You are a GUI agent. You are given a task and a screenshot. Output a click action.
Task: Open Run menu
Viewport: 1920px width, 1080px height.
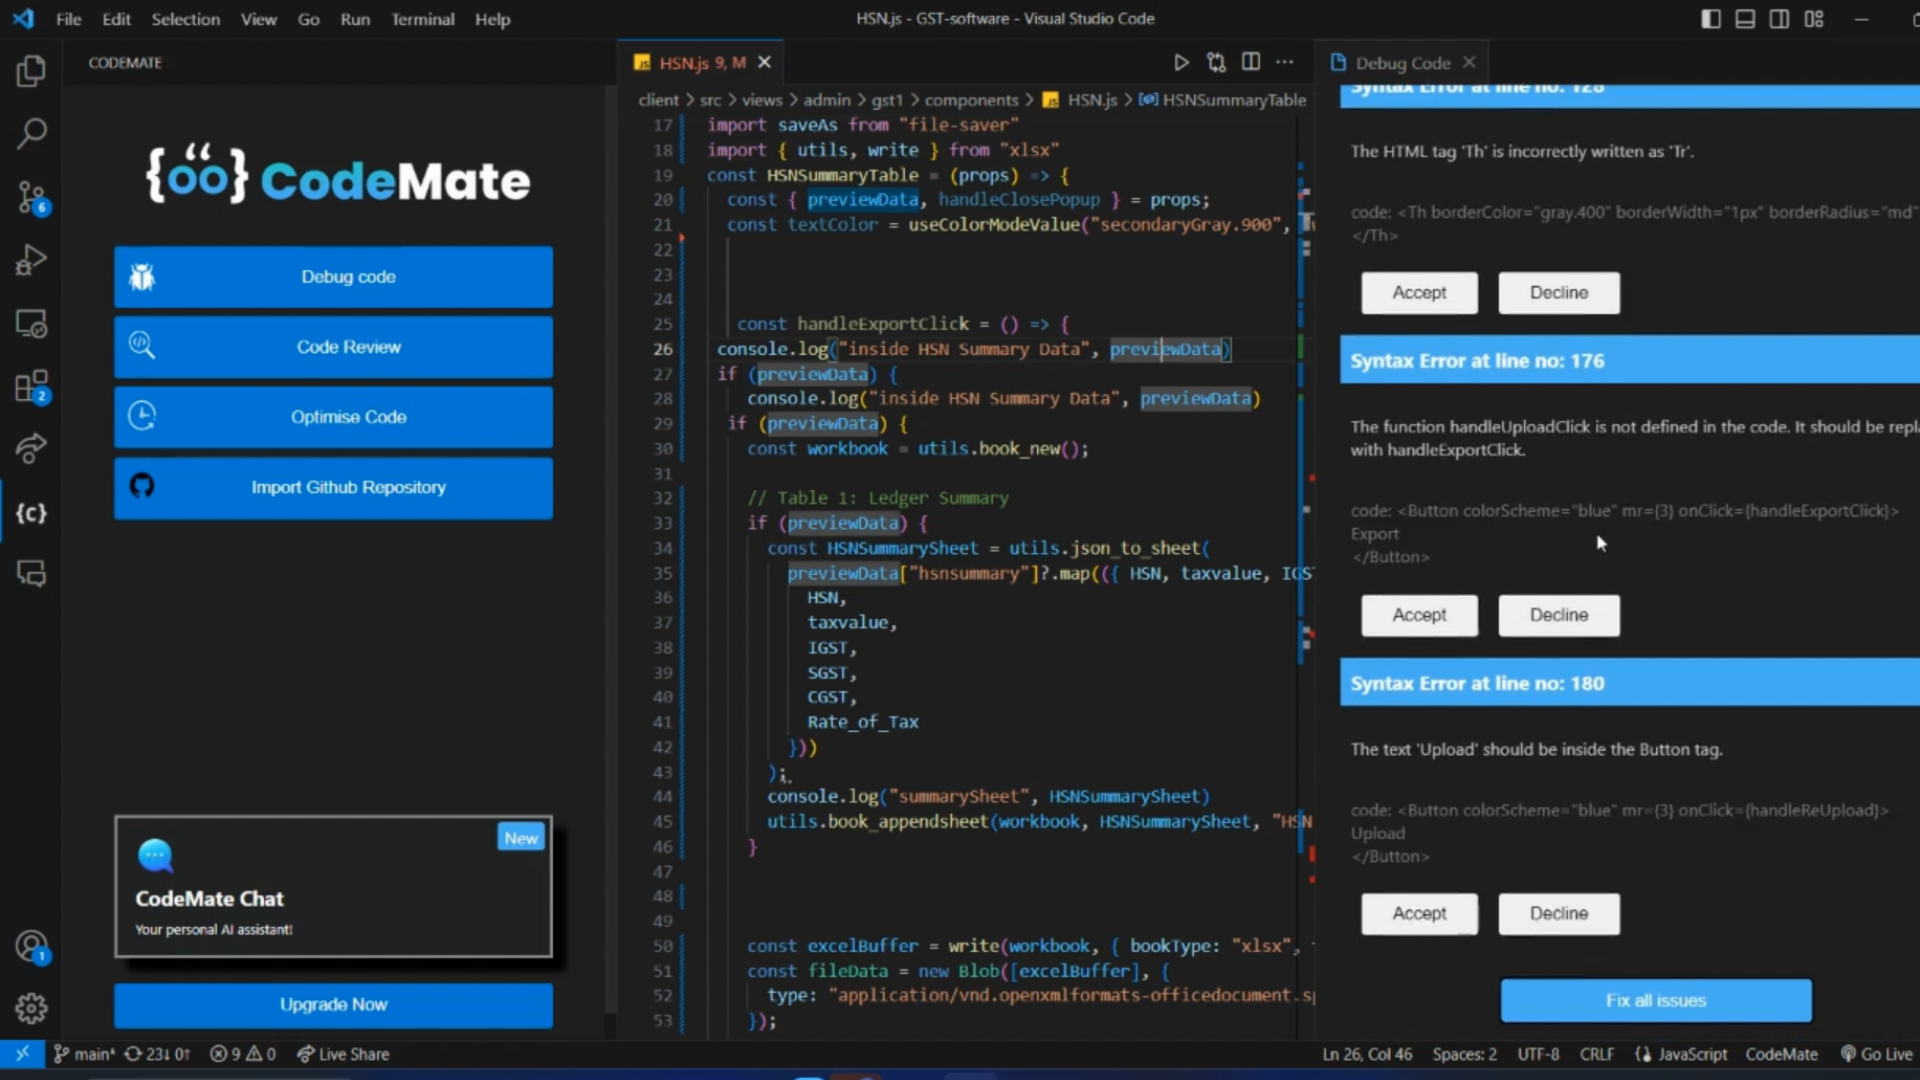(x=355, y=19)
